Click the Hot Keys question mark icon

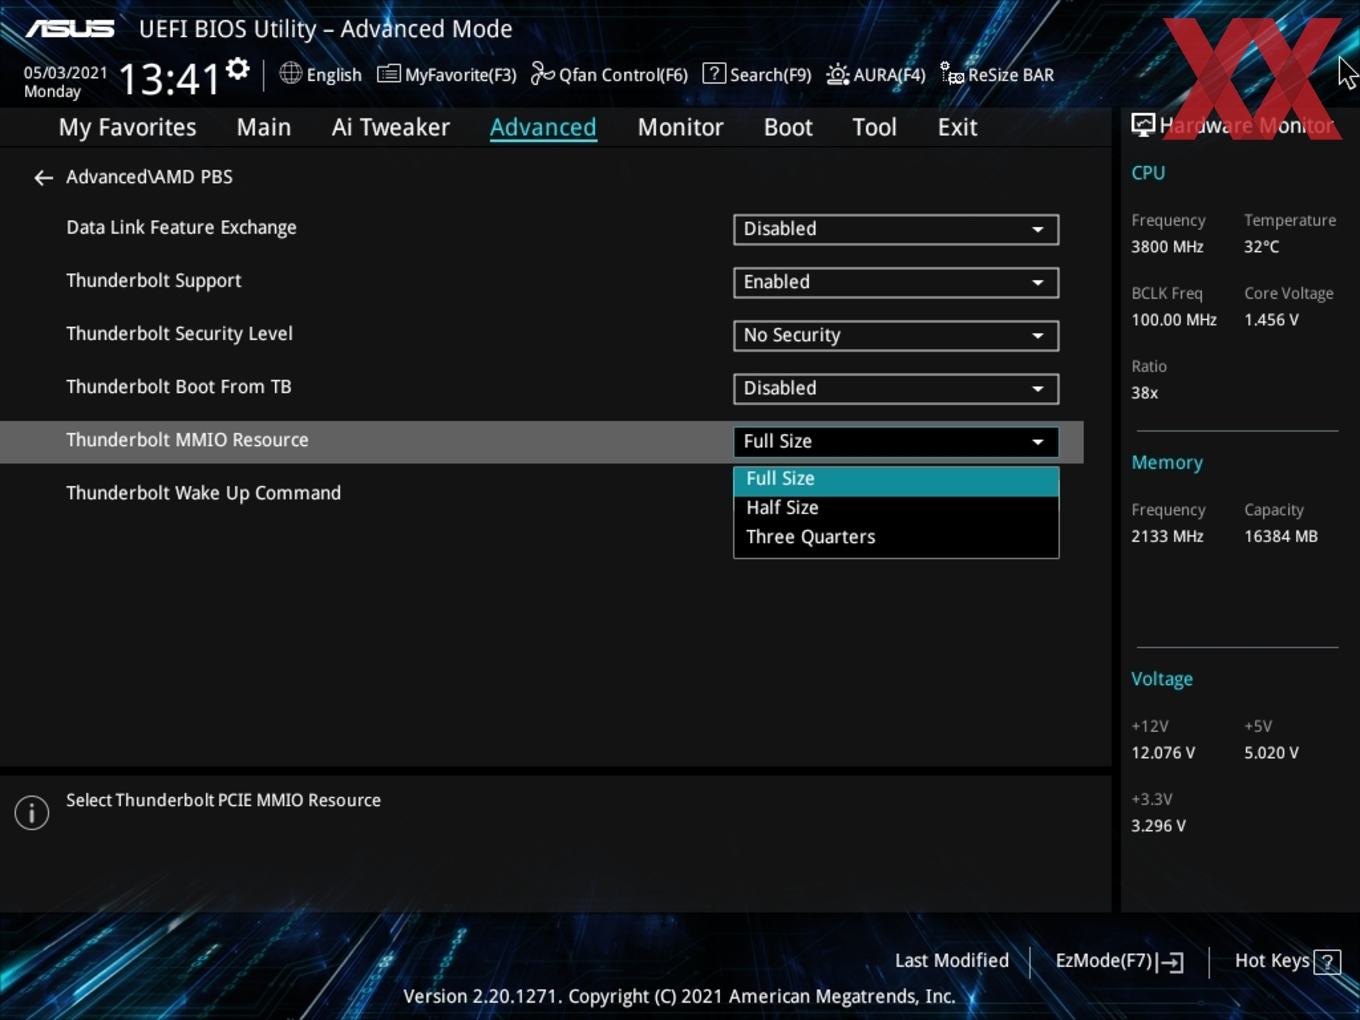point(1327,962)
